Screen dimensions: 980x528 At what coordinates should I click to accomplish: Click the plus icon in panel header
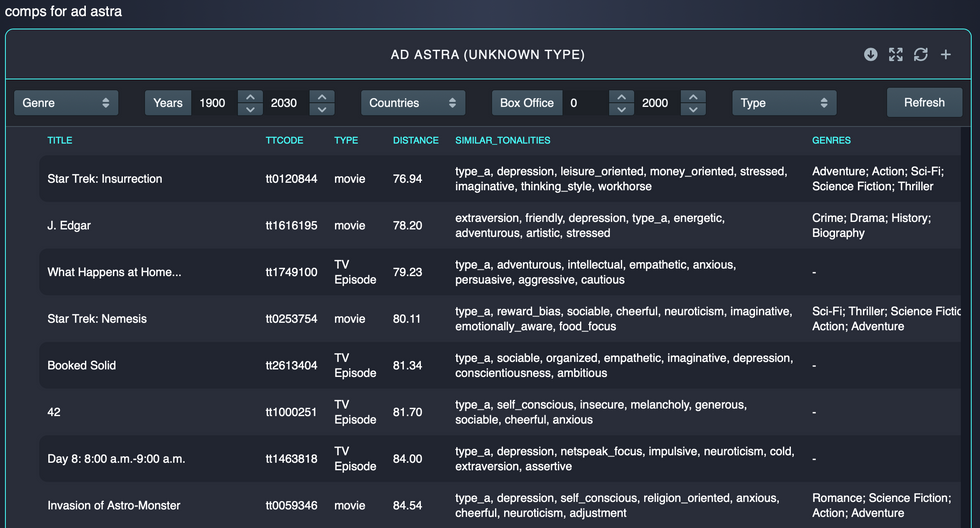tap(946, 54)
